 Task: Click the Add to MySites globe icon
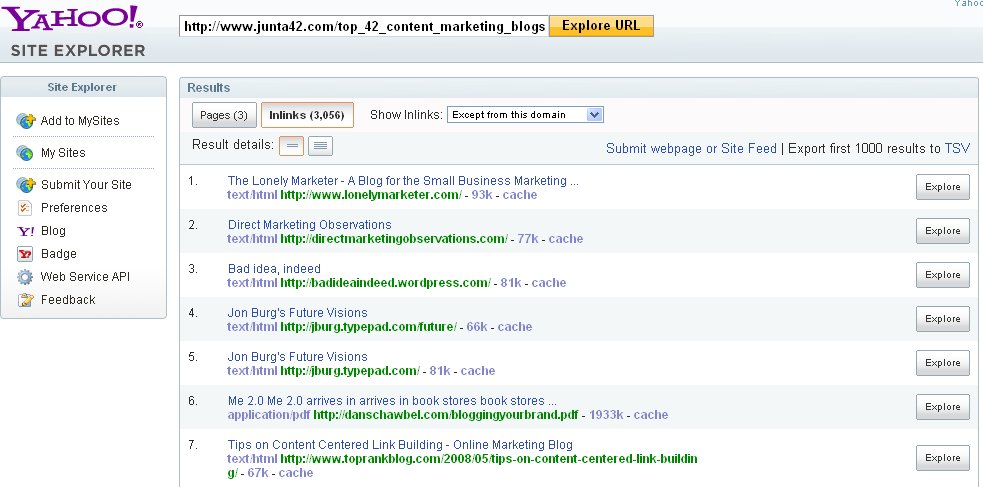pos(26,121)
